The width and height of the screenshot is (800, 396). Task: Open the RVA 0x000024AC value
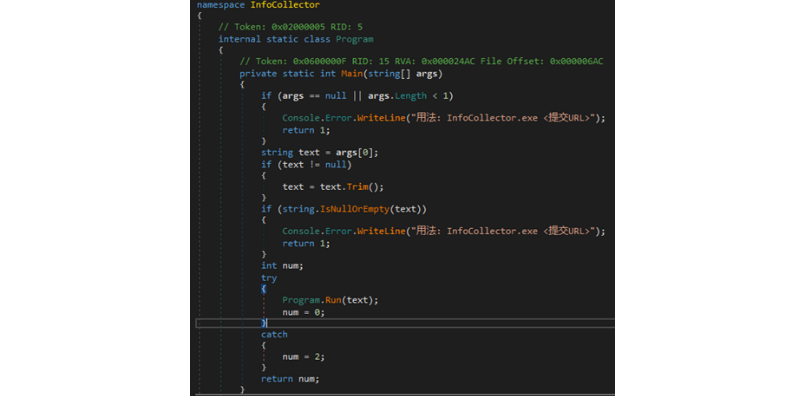(x=448, y=61)
